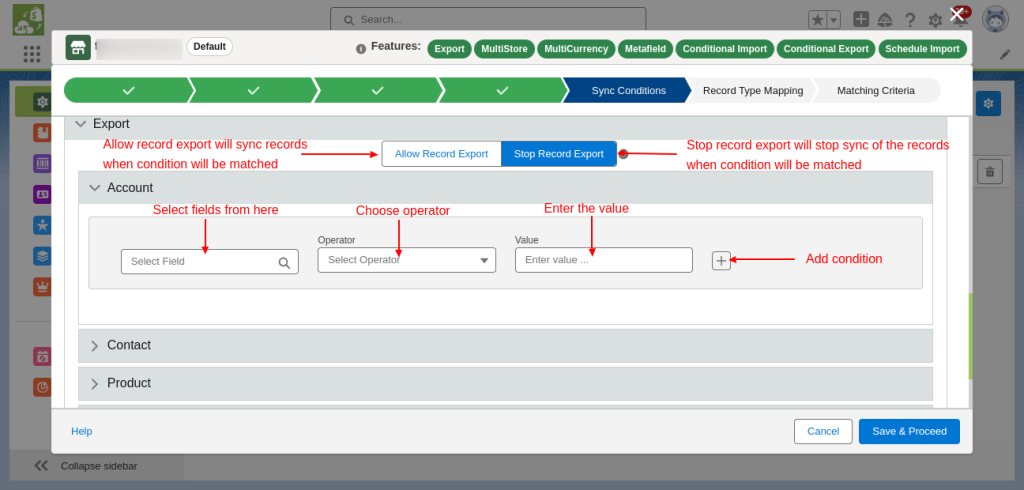1024x490 pixels.
Task: Click the green store icon in modal header
Action: tap(78, 48)
